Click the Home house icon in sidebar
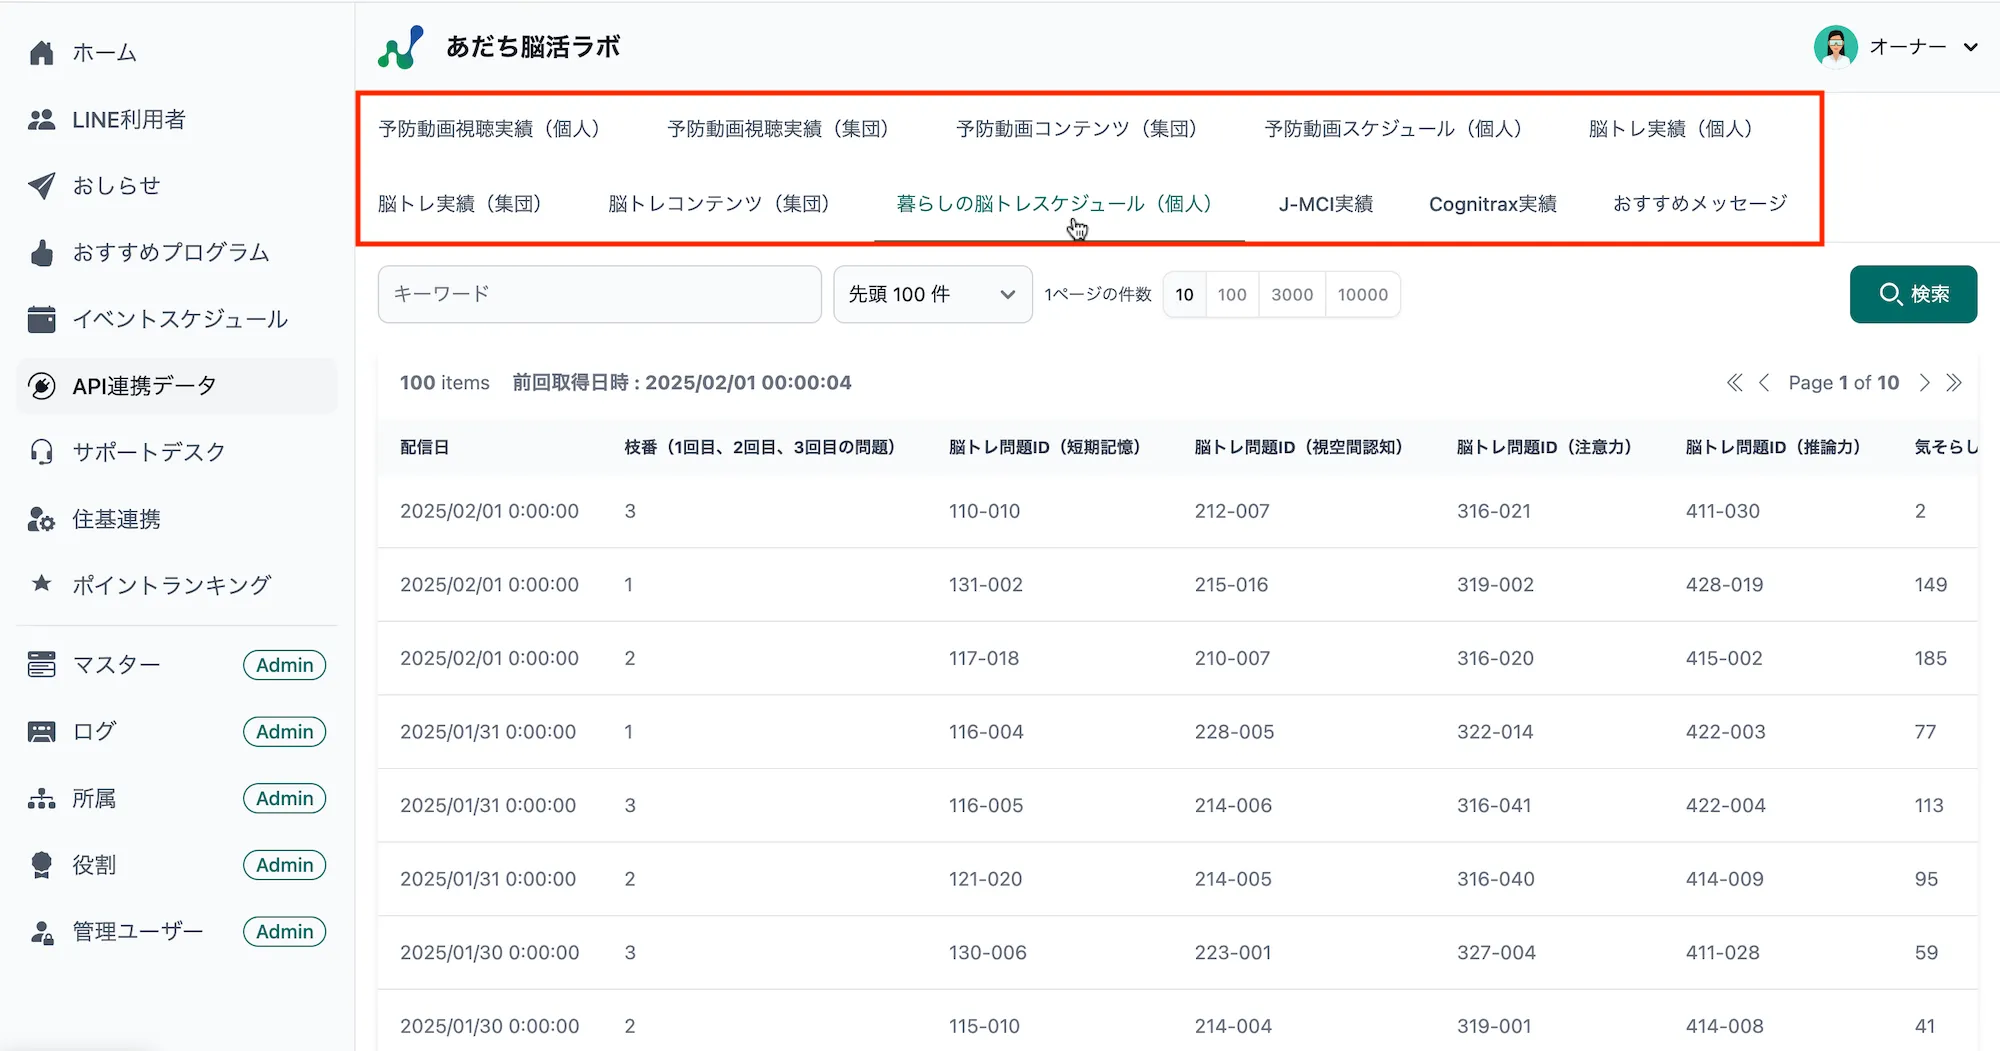 pyautogui.click(x=41, y=52)
